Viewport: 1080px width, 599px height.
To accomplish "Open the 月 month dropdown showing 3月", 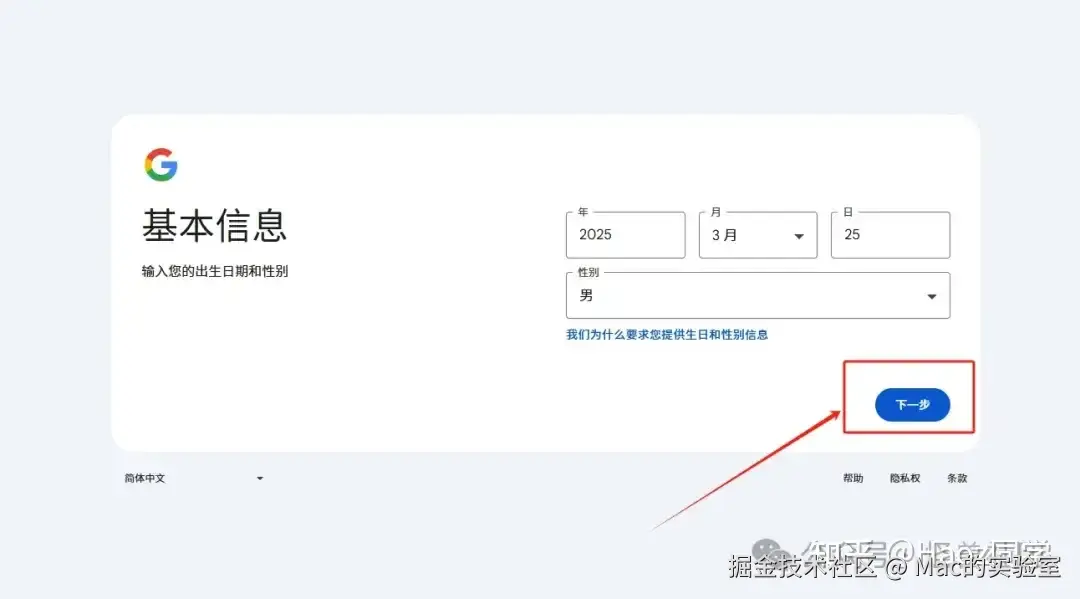I will coord(758,235).
